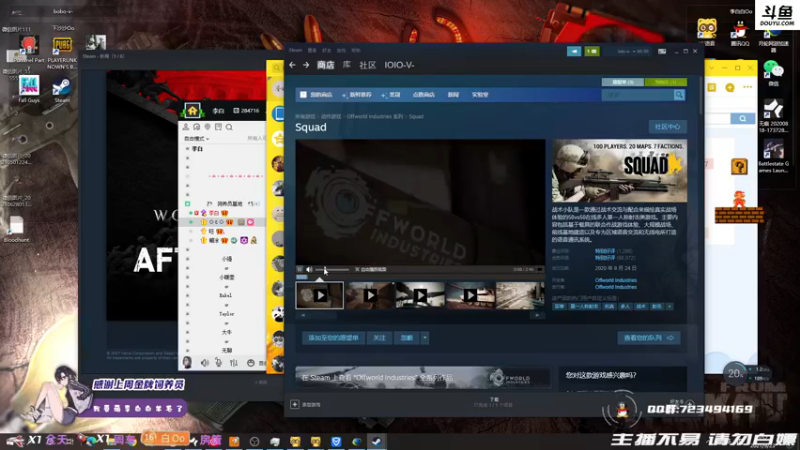
Task: Mute the Squad trailer speaker icon
Action: pos(309,269)
